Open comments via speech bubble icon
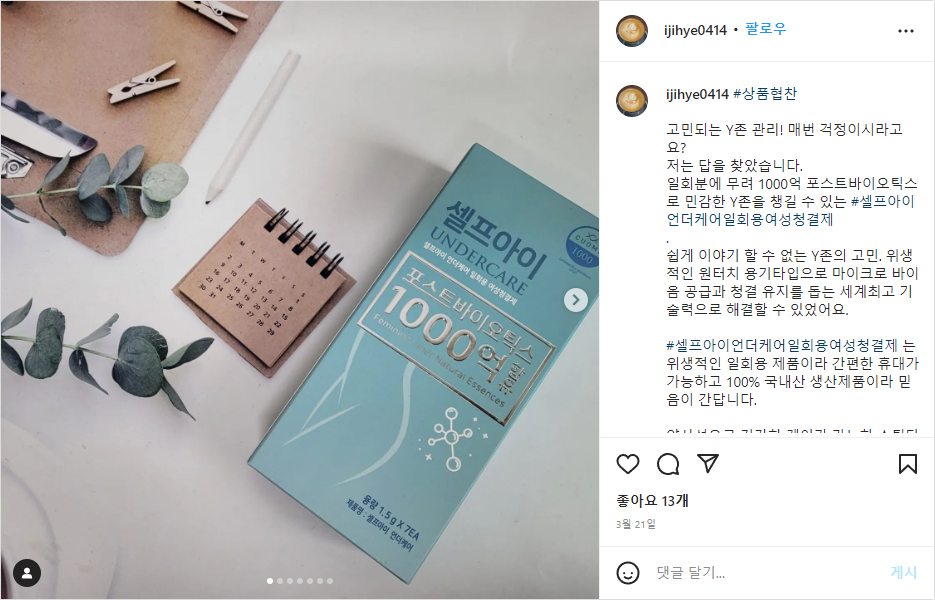Image resolution: width=935 pixels, height=600 pixels. tap(668, 464)
